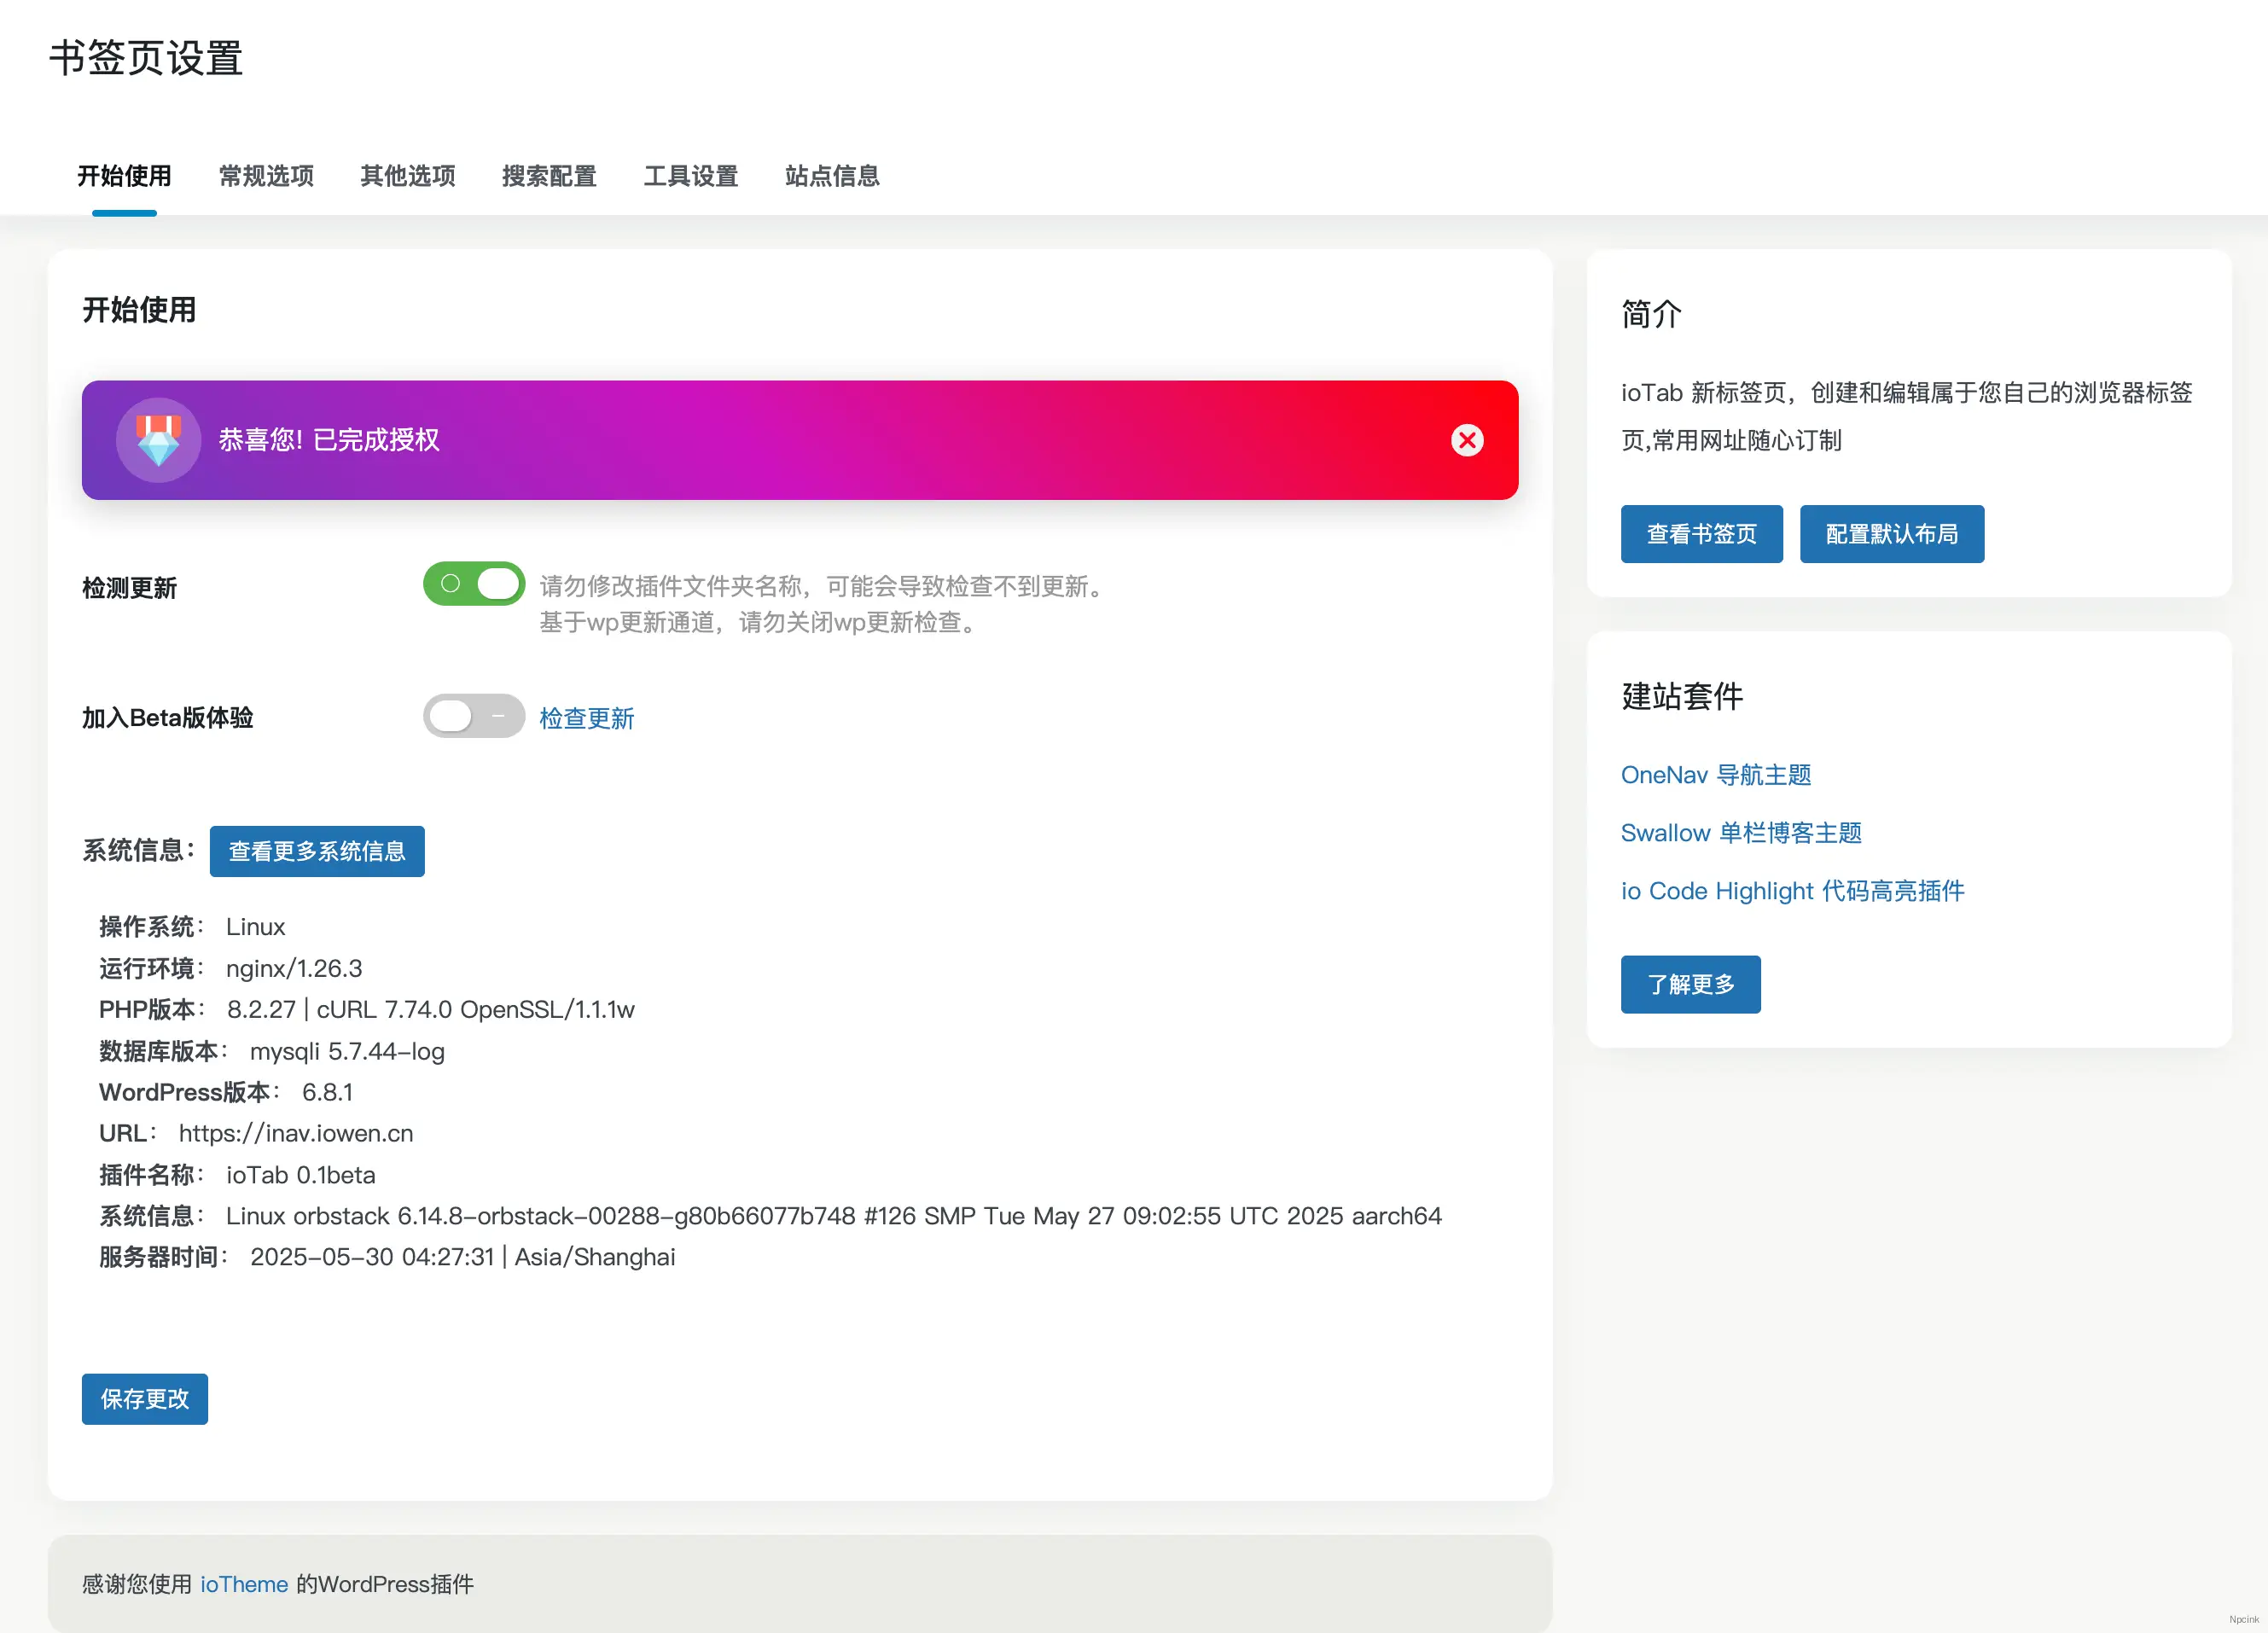Open the Swallow 单栏博客主题 link

click(x=1741, y=832)
